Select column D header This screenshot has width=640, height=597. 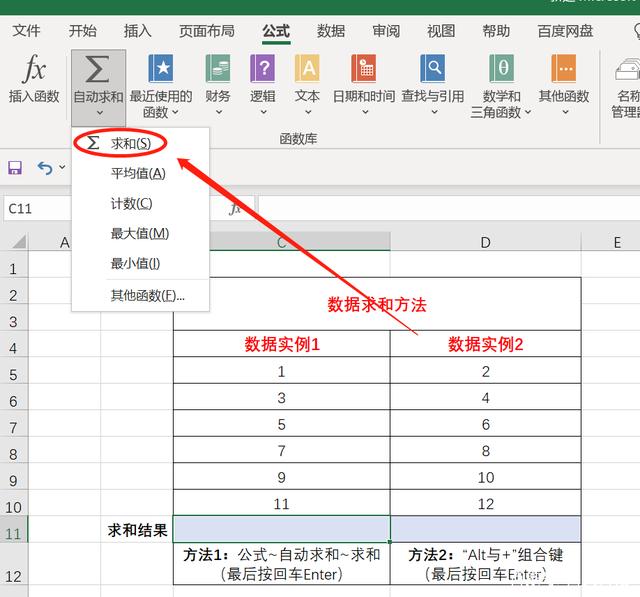pos(485,242)
